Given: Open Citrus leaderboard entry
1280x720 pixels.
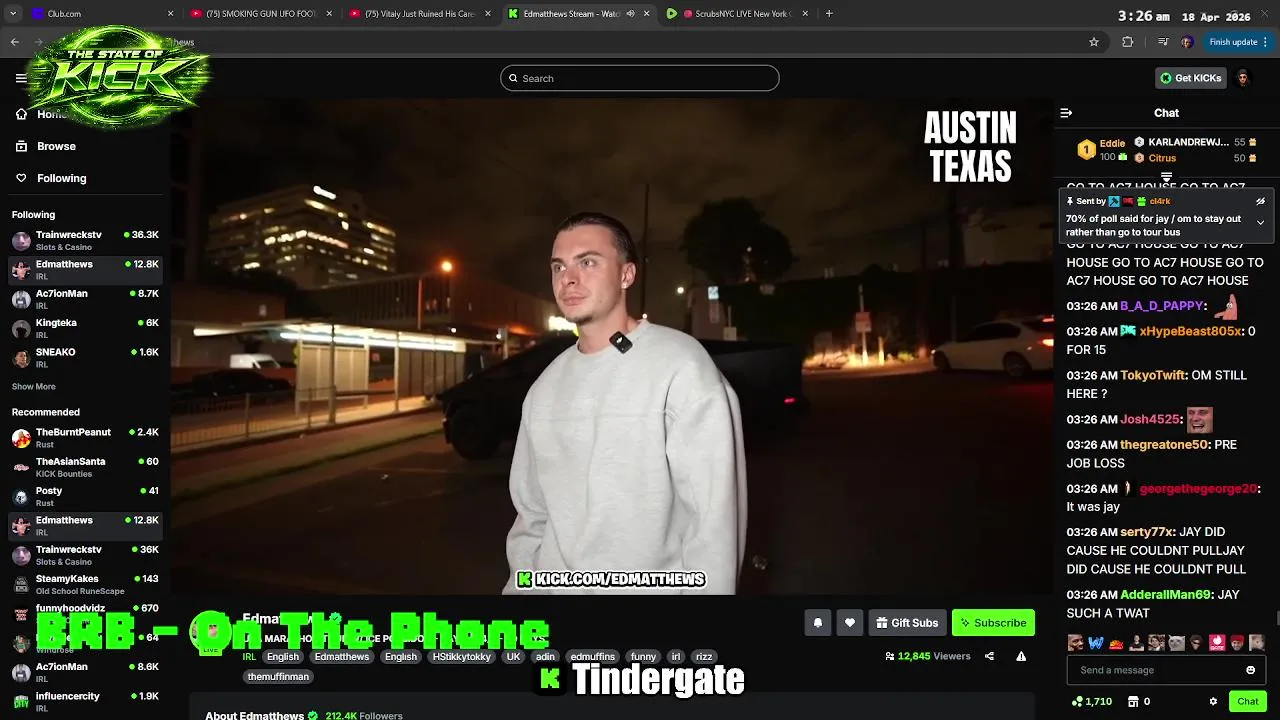Looking at the screenshot, I should pos(1196,158).
